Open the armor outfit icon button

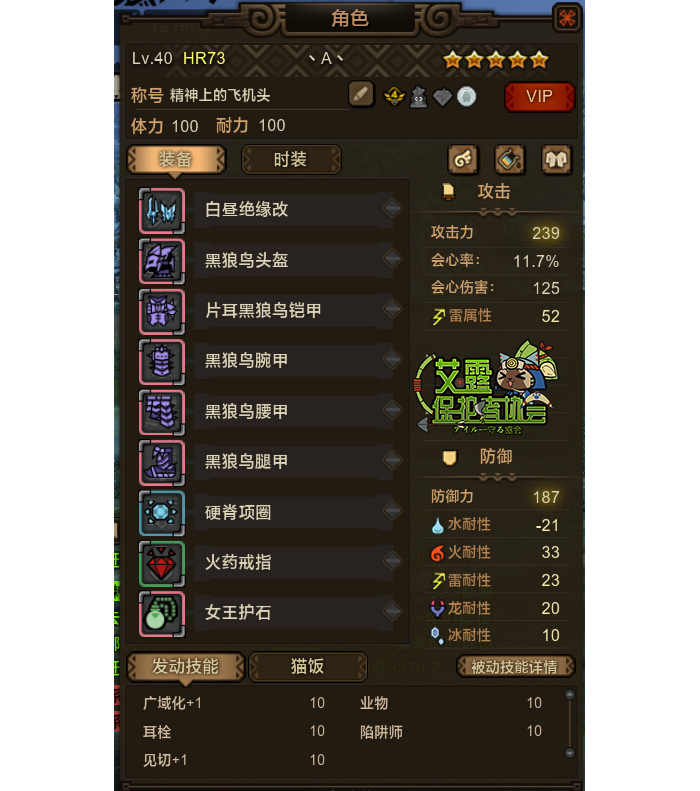[x=556, y=159]
